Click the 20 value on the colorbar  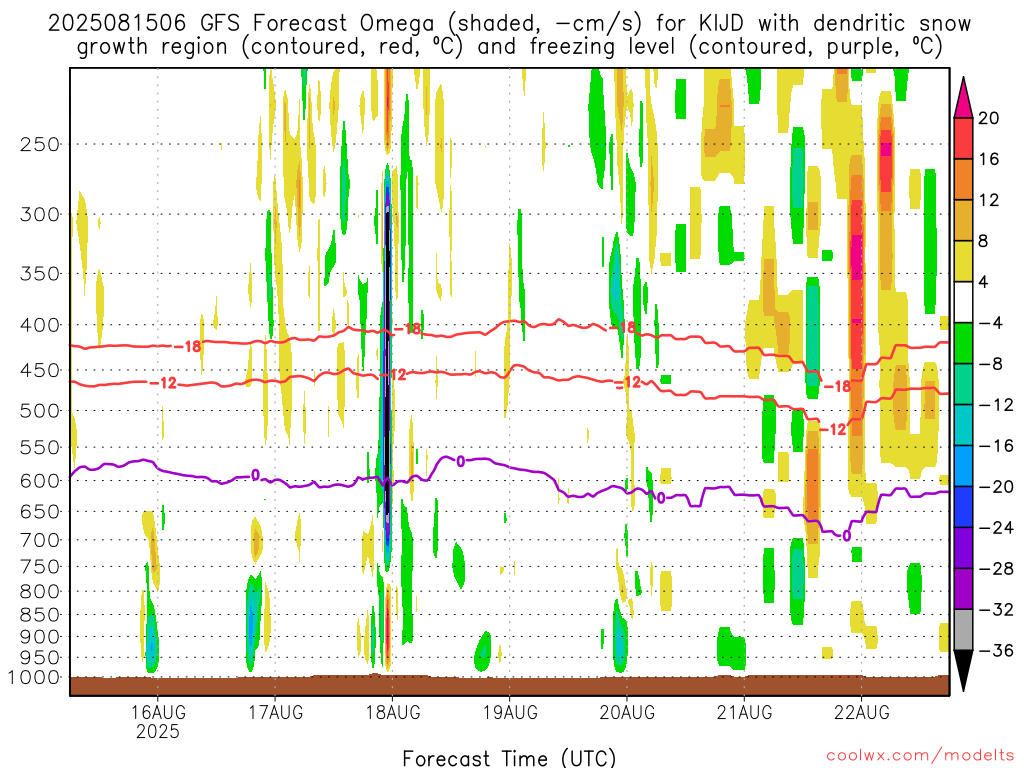[x=989, y=118]
